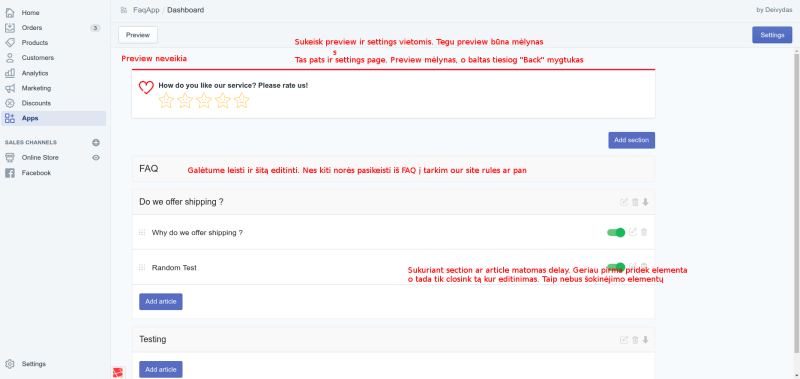Open the blue Settings button at top right
800x379 pixels.
(772, 35)
